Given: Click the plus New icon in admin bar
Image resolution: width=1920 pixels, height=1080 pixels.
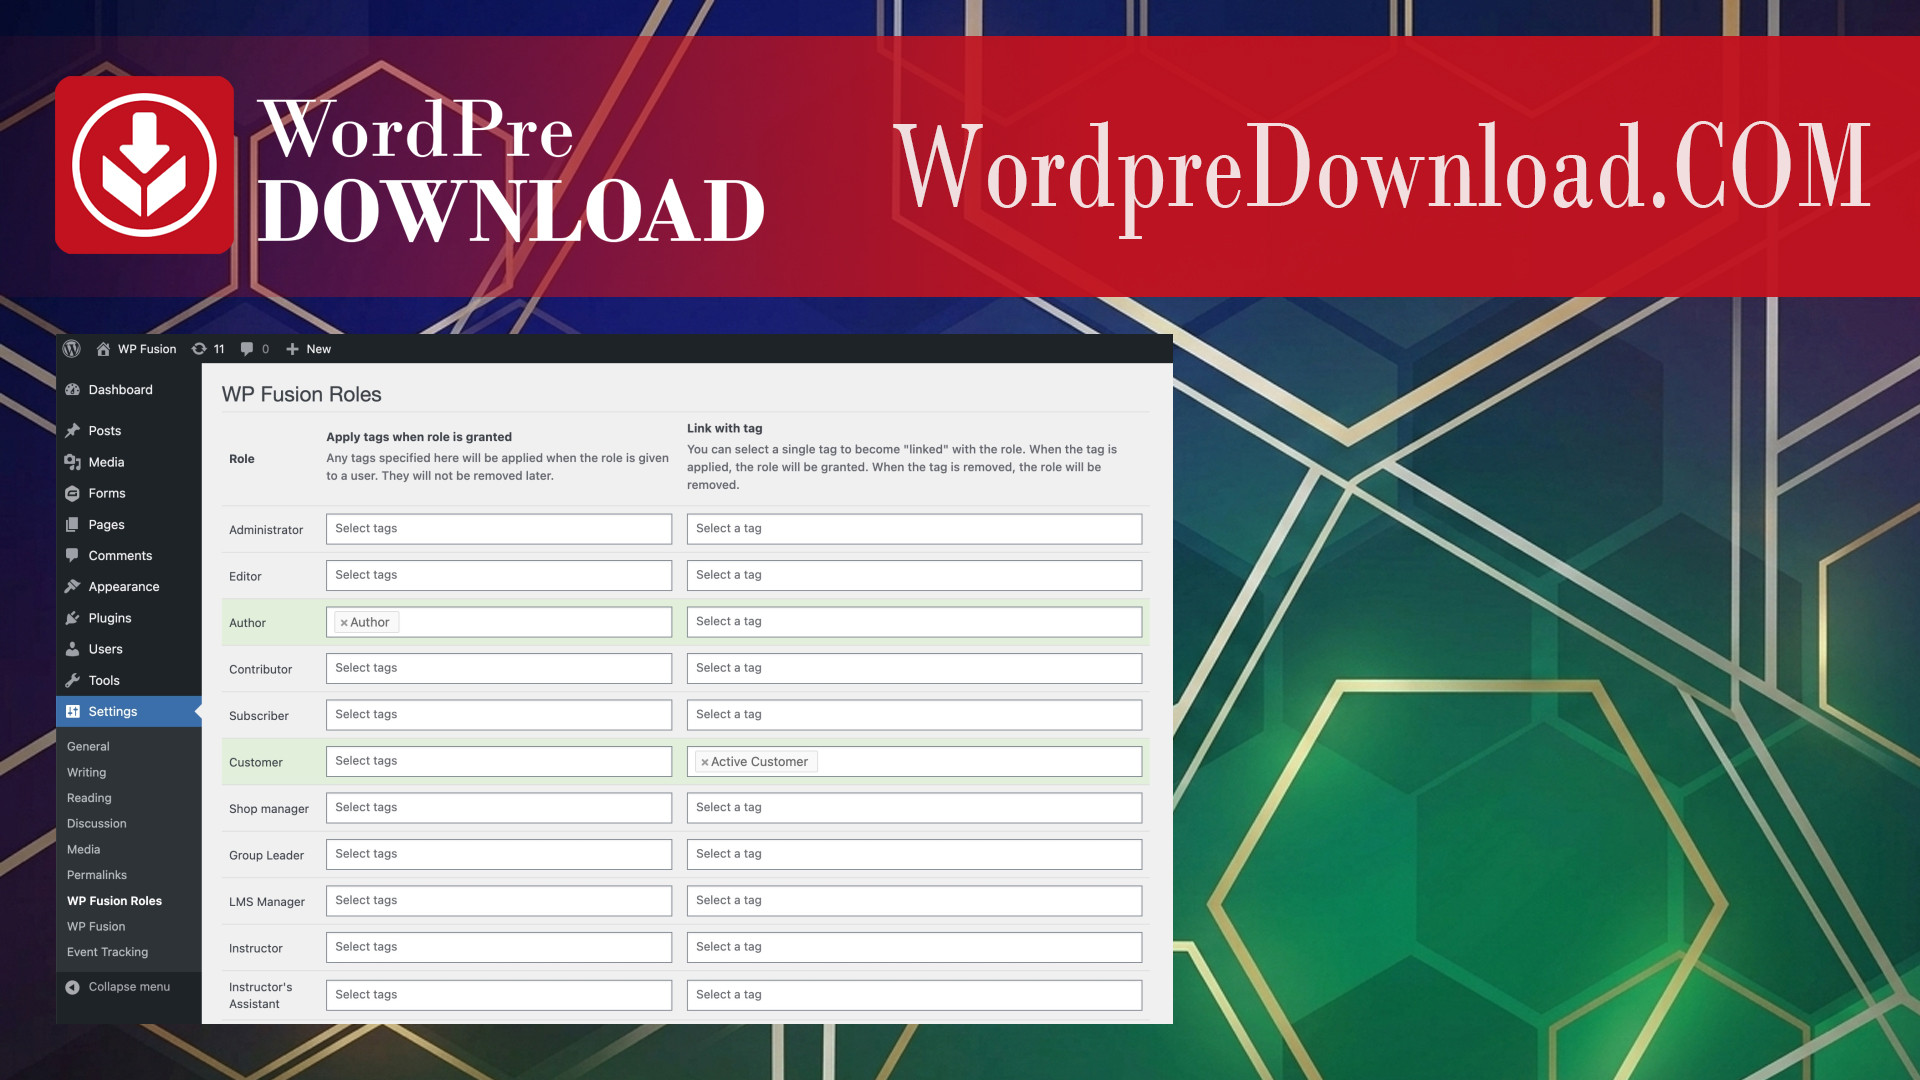Looking at the screenshot, I should pyautogui.click(x=292, y=349).
